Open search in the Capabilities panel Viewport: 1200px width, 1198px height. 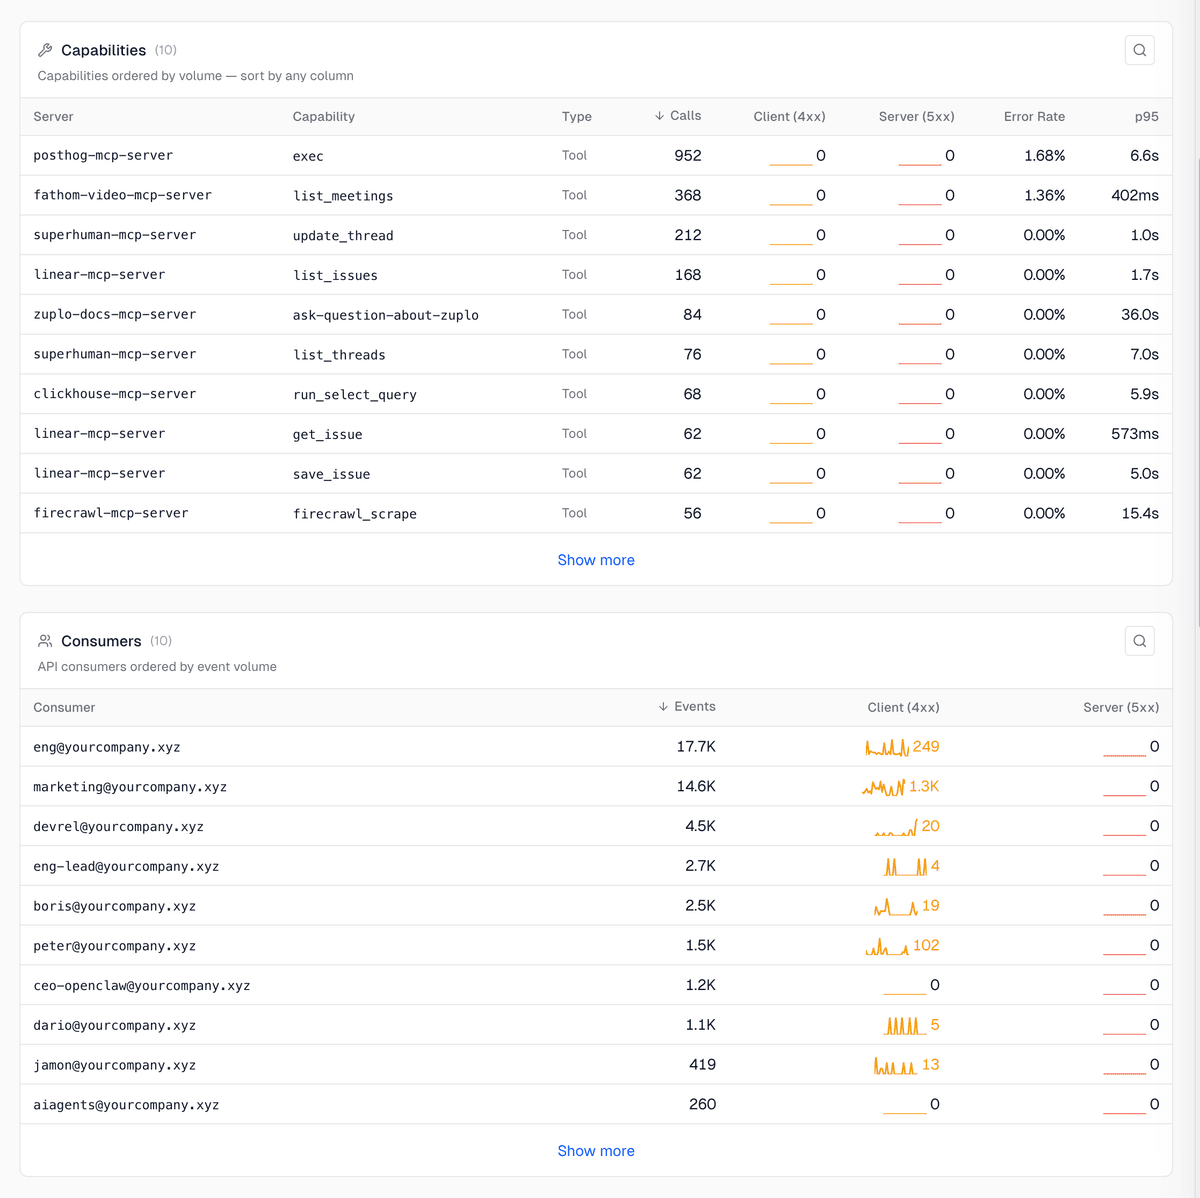[x=1139, y=50]
